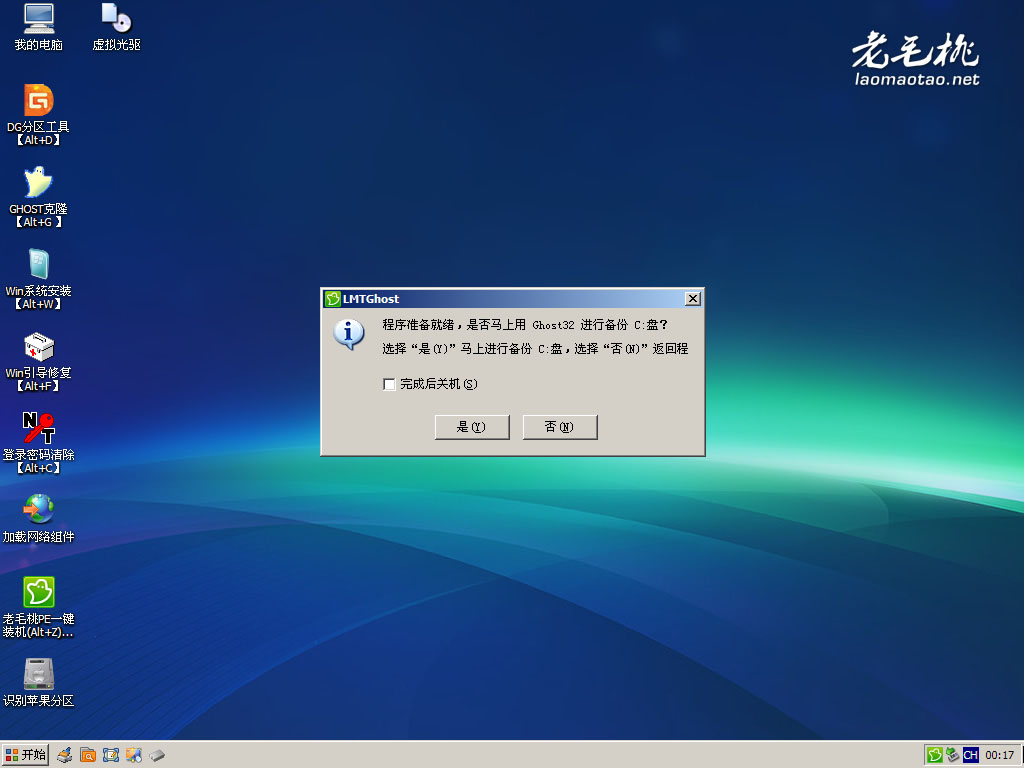Select the Win引导修复 toolbox icon
Viewport: 1024px width, 768px height.
click(39, 347)
